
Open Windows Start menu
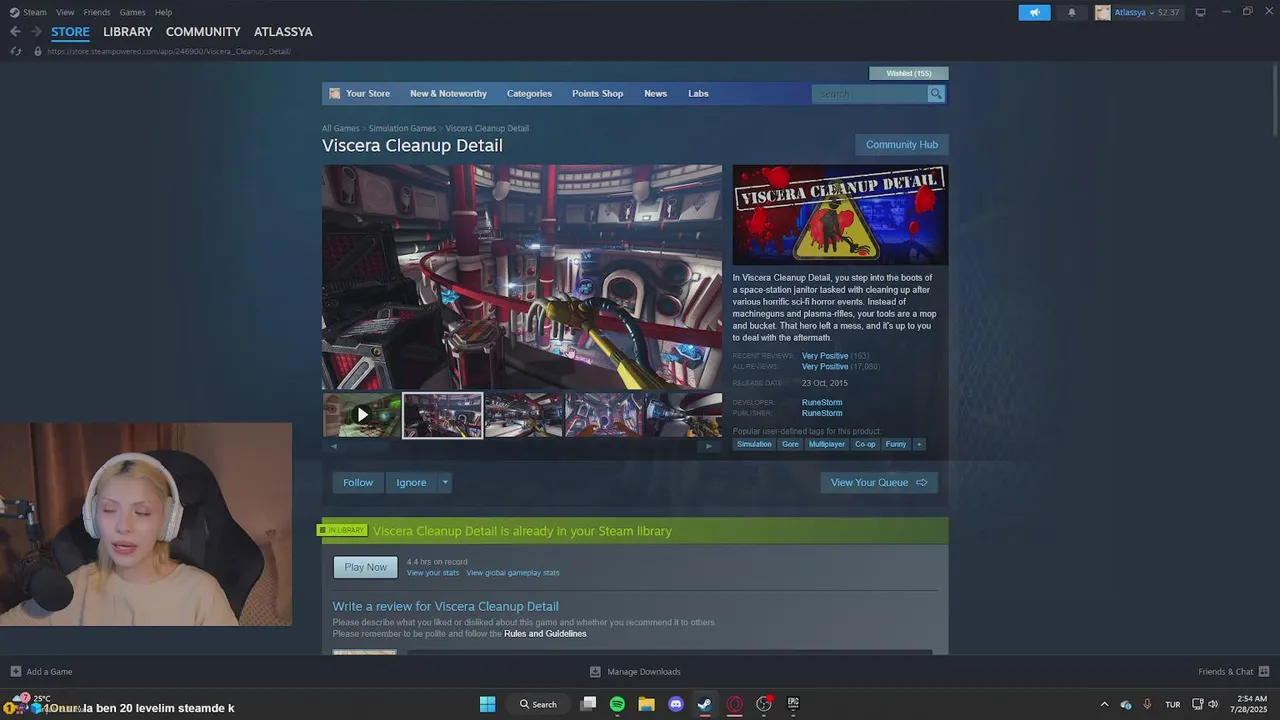487,704
